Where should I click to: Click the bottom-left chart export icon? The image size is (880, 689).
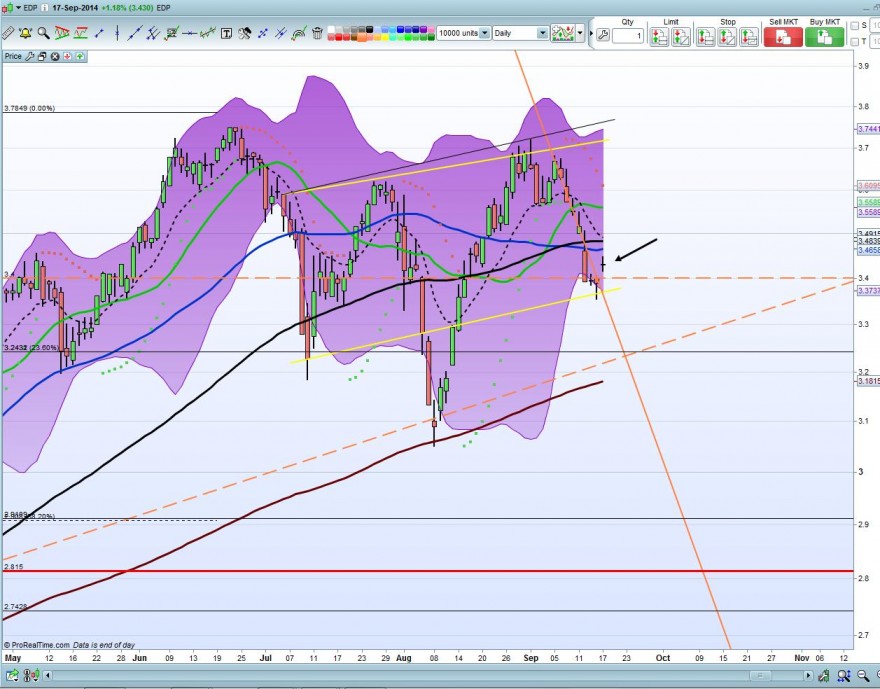[12, 675]
